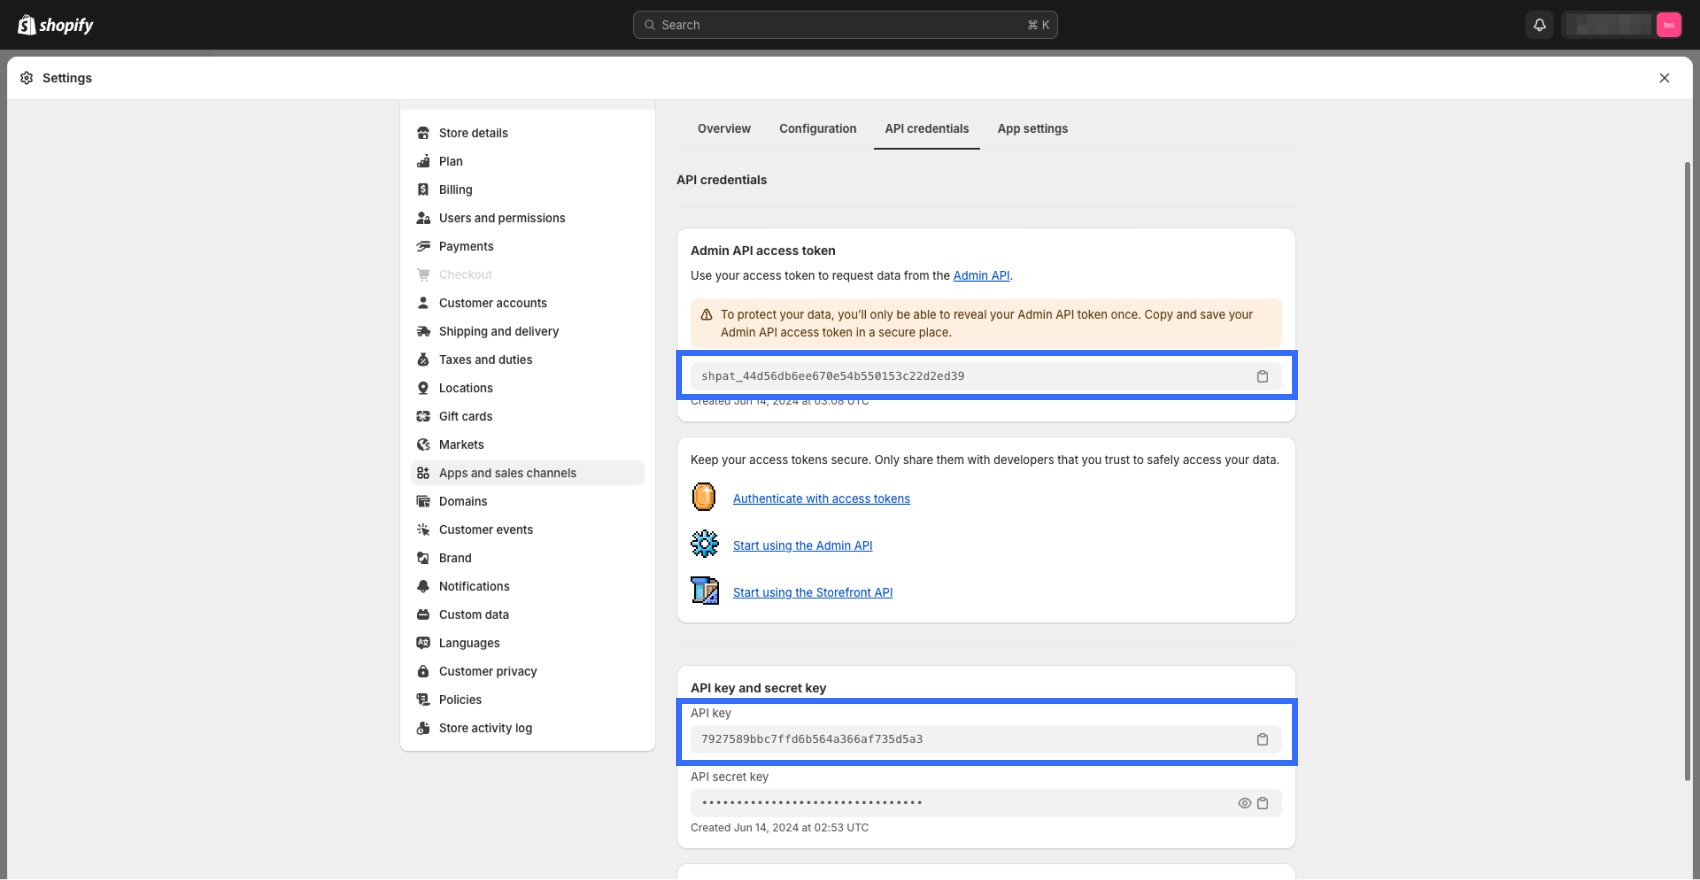The image size is (1700, 880).
Task: Open the notifications bell in top bar
Action: click(1539, 25)
